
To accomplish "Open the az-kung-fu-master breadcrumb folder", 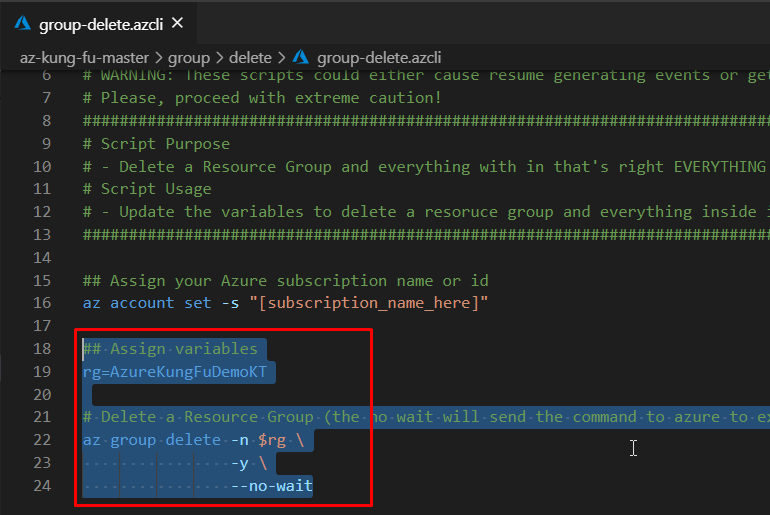I will 86,57.
